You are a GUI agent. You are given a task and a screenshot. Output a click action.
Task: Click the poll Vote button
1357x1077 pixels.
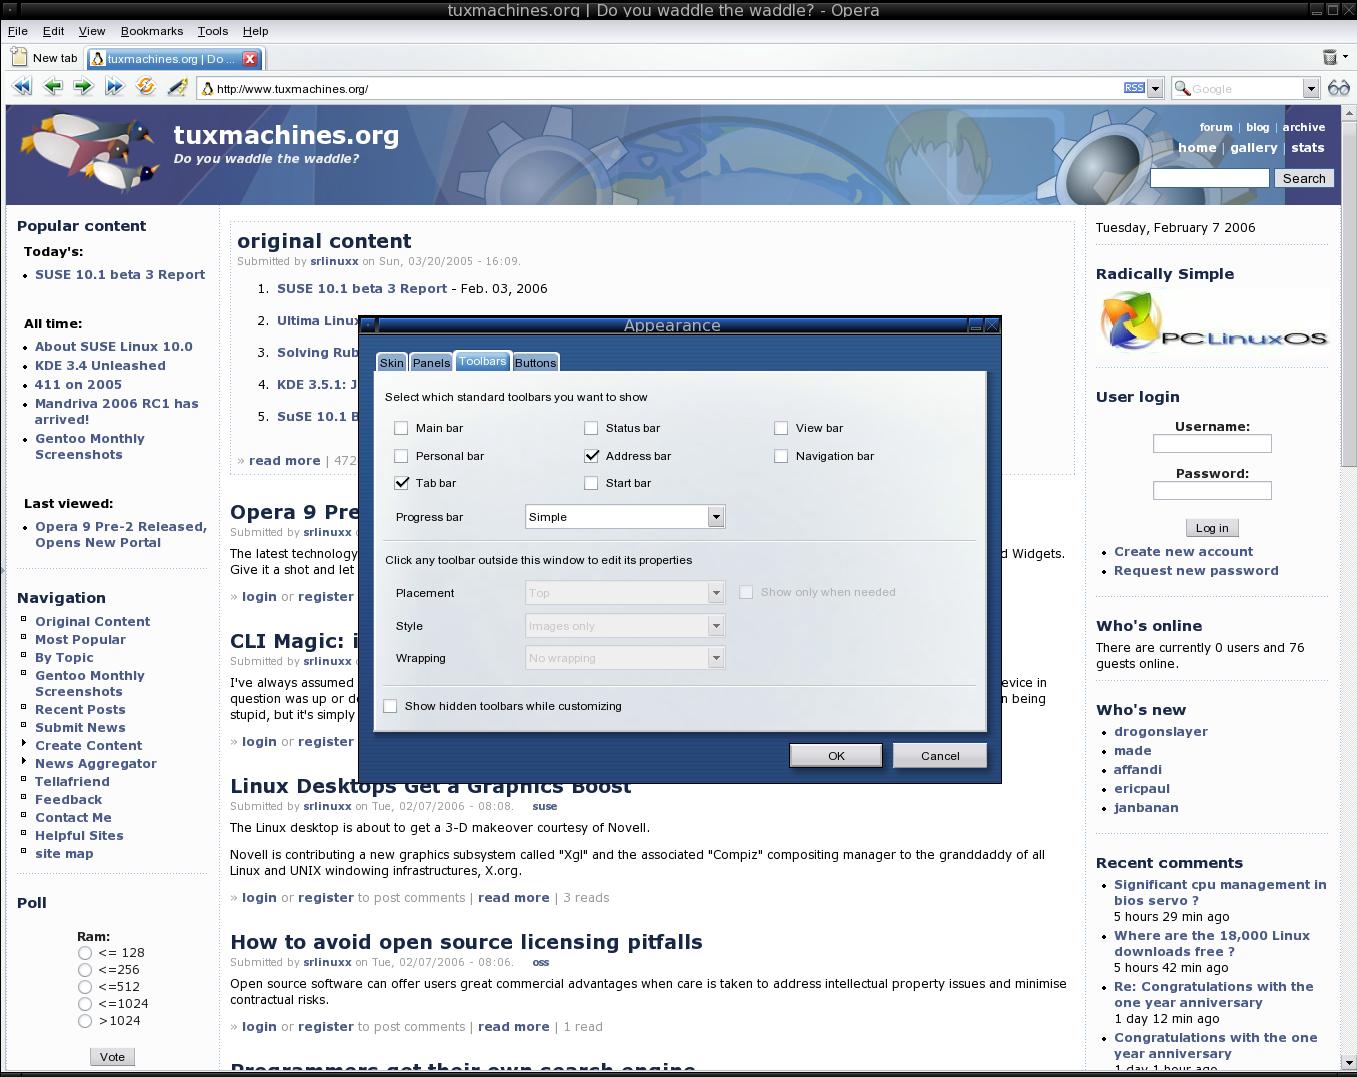click(x=112, y=1057)
